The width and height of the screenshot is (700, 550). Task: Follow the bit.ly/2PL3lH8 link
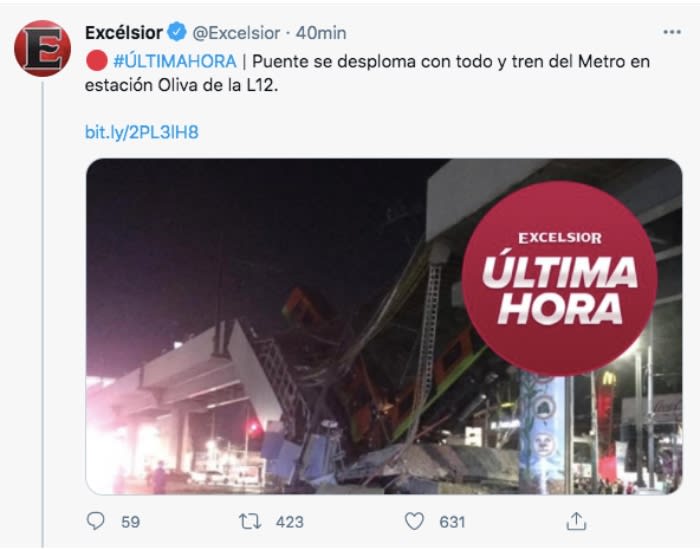(142, 132)
